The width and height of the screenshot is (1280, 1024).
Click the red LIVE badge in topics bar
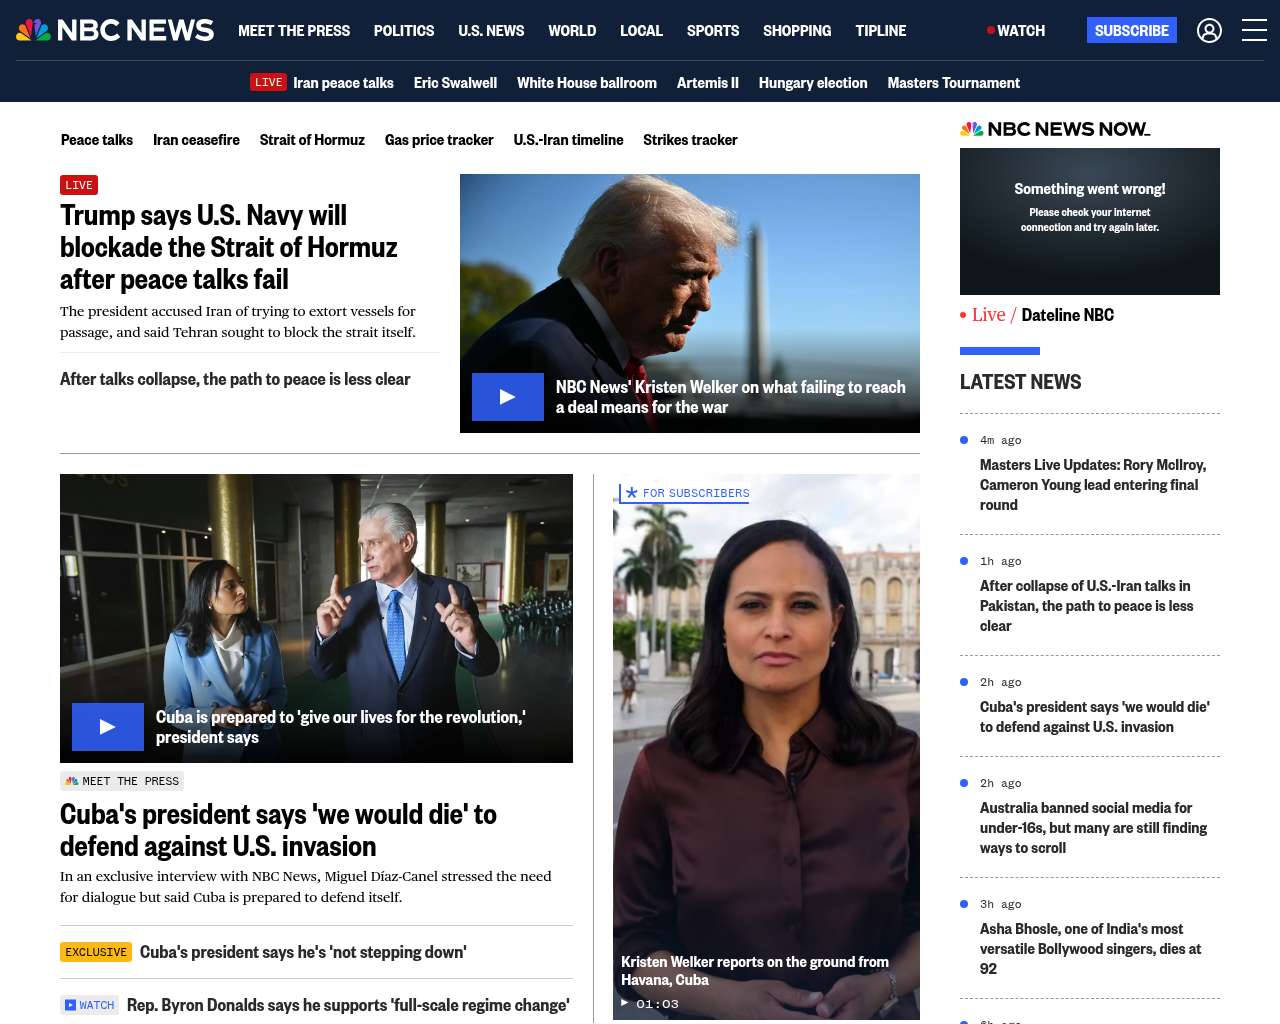tap(268, 82)
